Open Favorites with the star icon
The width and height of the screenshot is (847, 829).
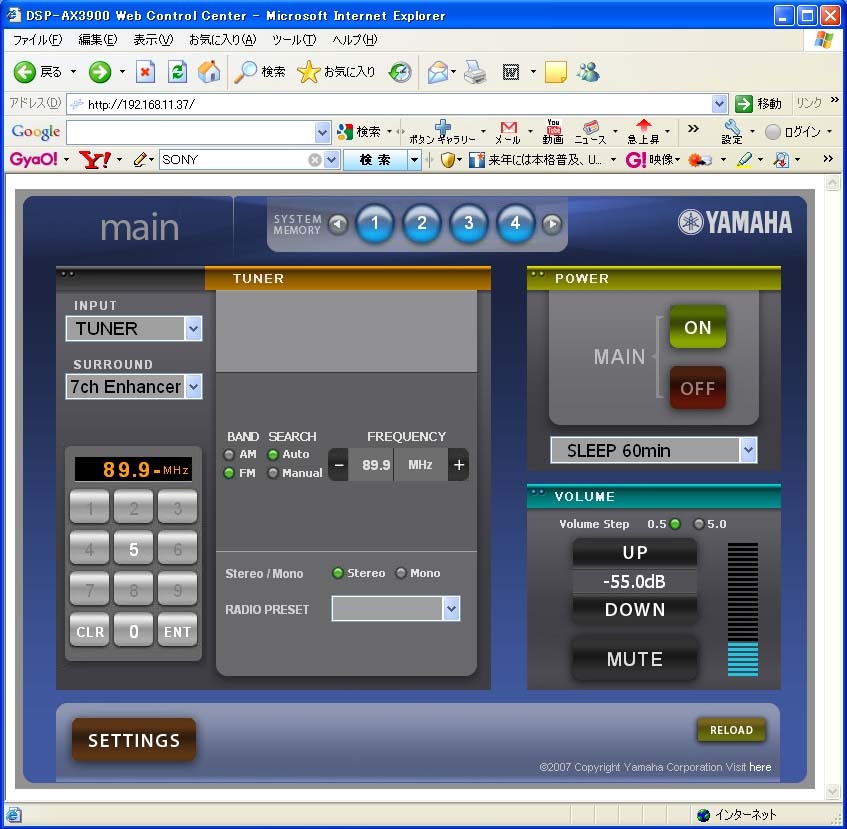[308, 72]
